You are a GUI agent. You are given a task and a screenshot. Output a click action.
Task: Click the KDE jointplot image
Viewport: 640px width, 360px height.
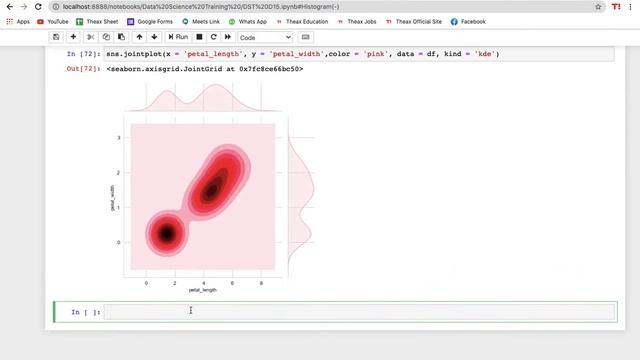point(212,188)
